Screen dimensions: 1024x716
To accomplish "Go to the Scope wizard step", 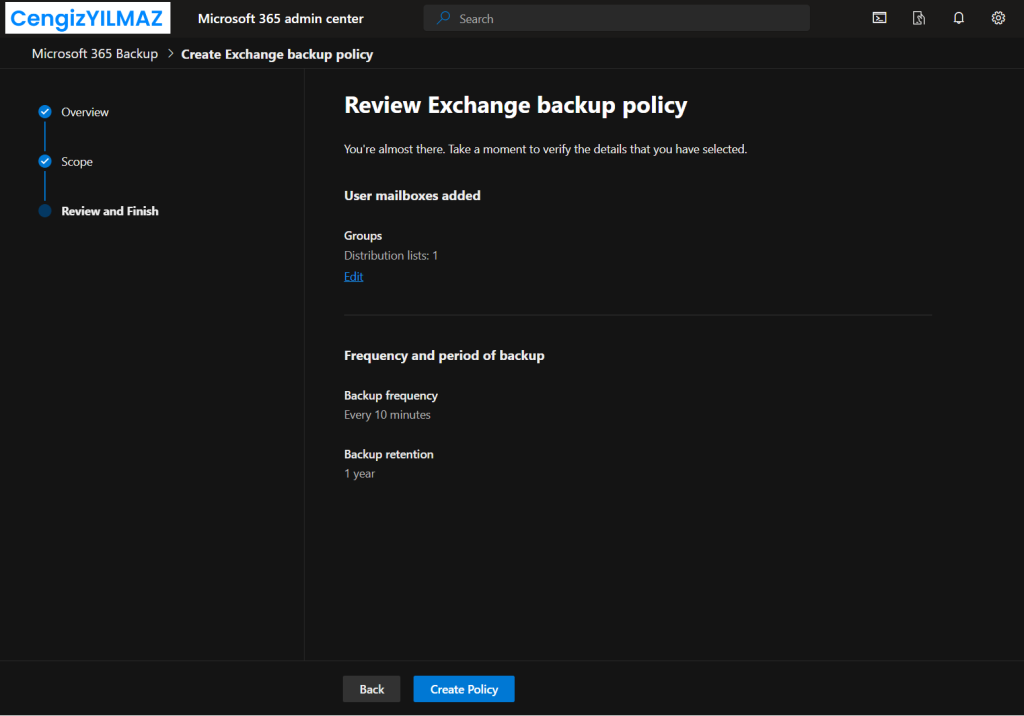I will coord(77,162).
